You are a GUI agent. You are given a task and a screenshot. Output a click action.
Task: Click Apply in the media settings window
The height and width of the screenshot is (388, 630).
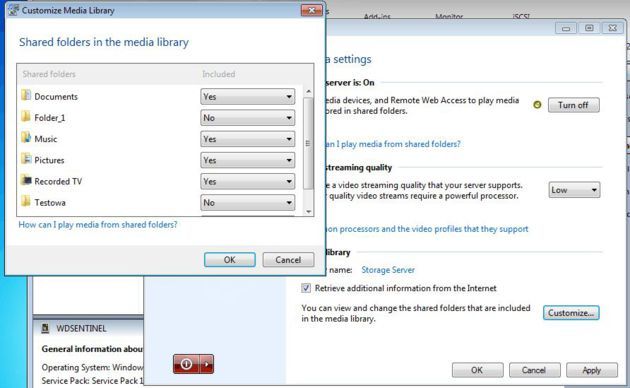point(592,370)
